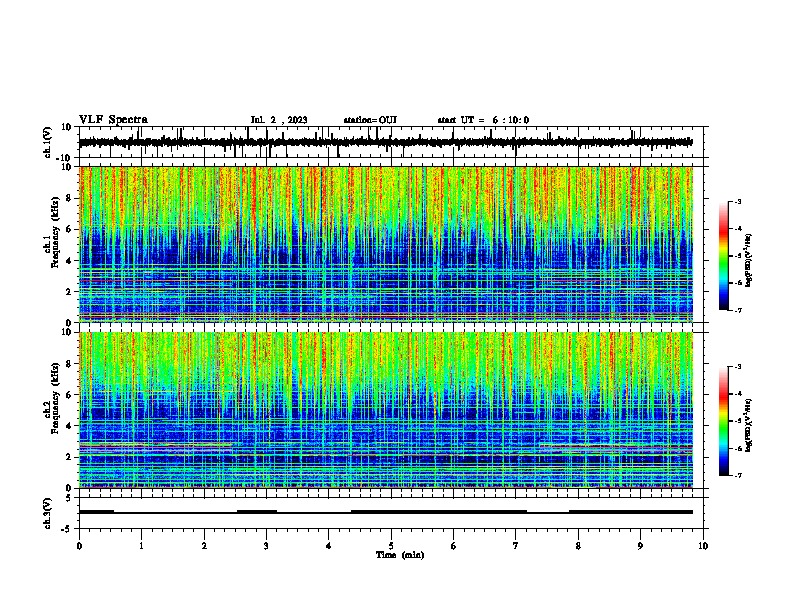Select the "Time (min)" axis label
The width and height of the screenshot is (792, 612).
pyautogui.click(x=400, y=555)
